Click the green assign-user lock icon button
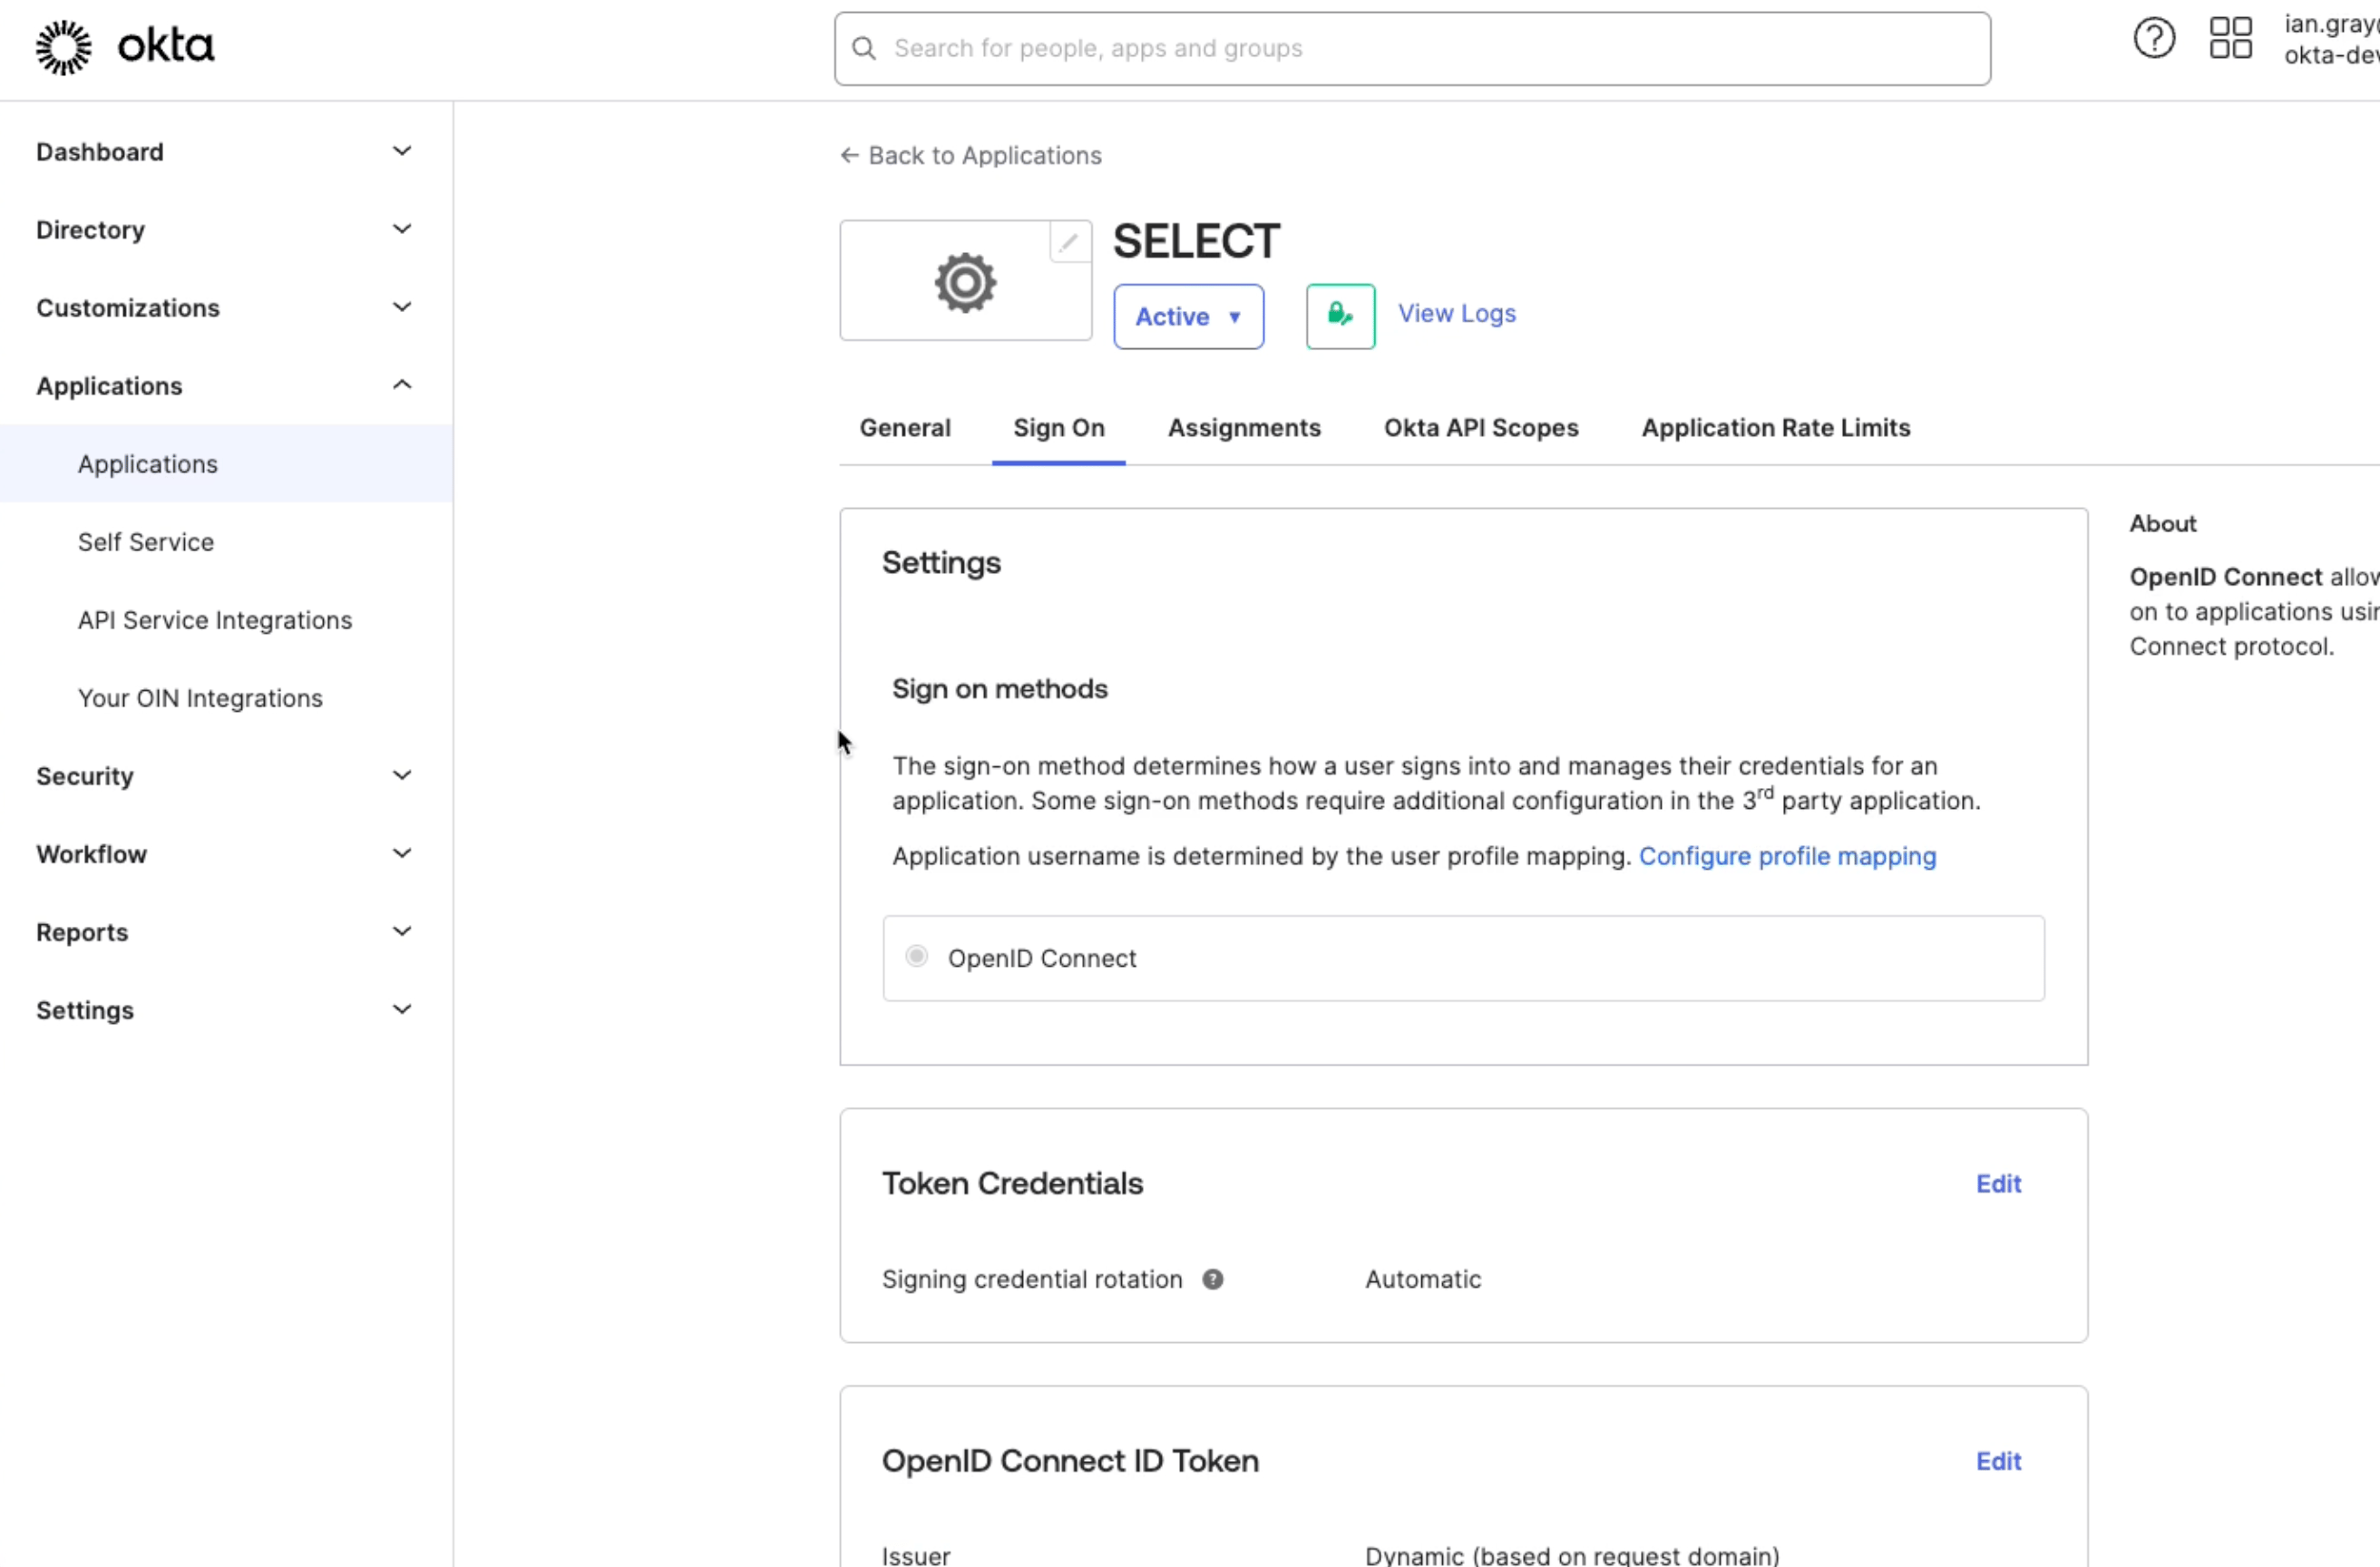Screen dimensions: 2380x1567 point(1340,316)
